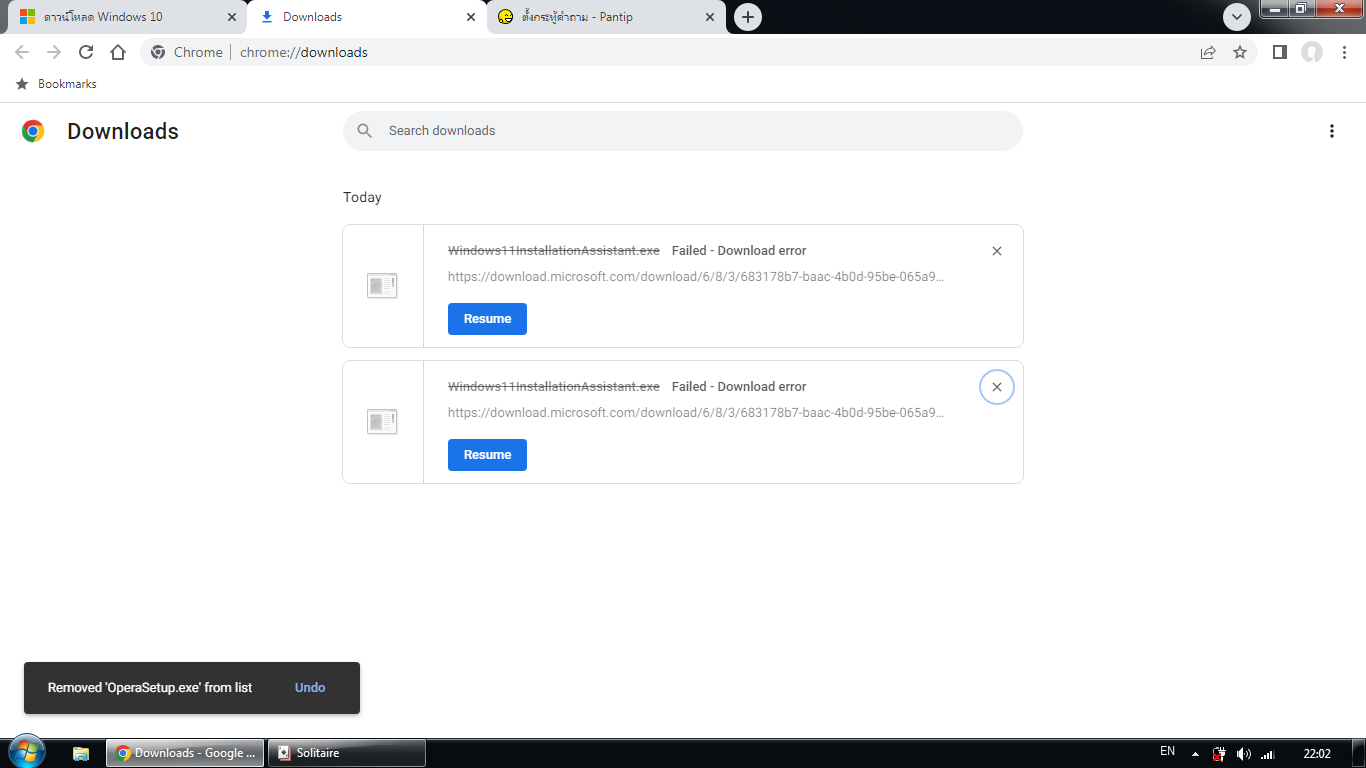Resume the first failed download

tap(487, 319)
